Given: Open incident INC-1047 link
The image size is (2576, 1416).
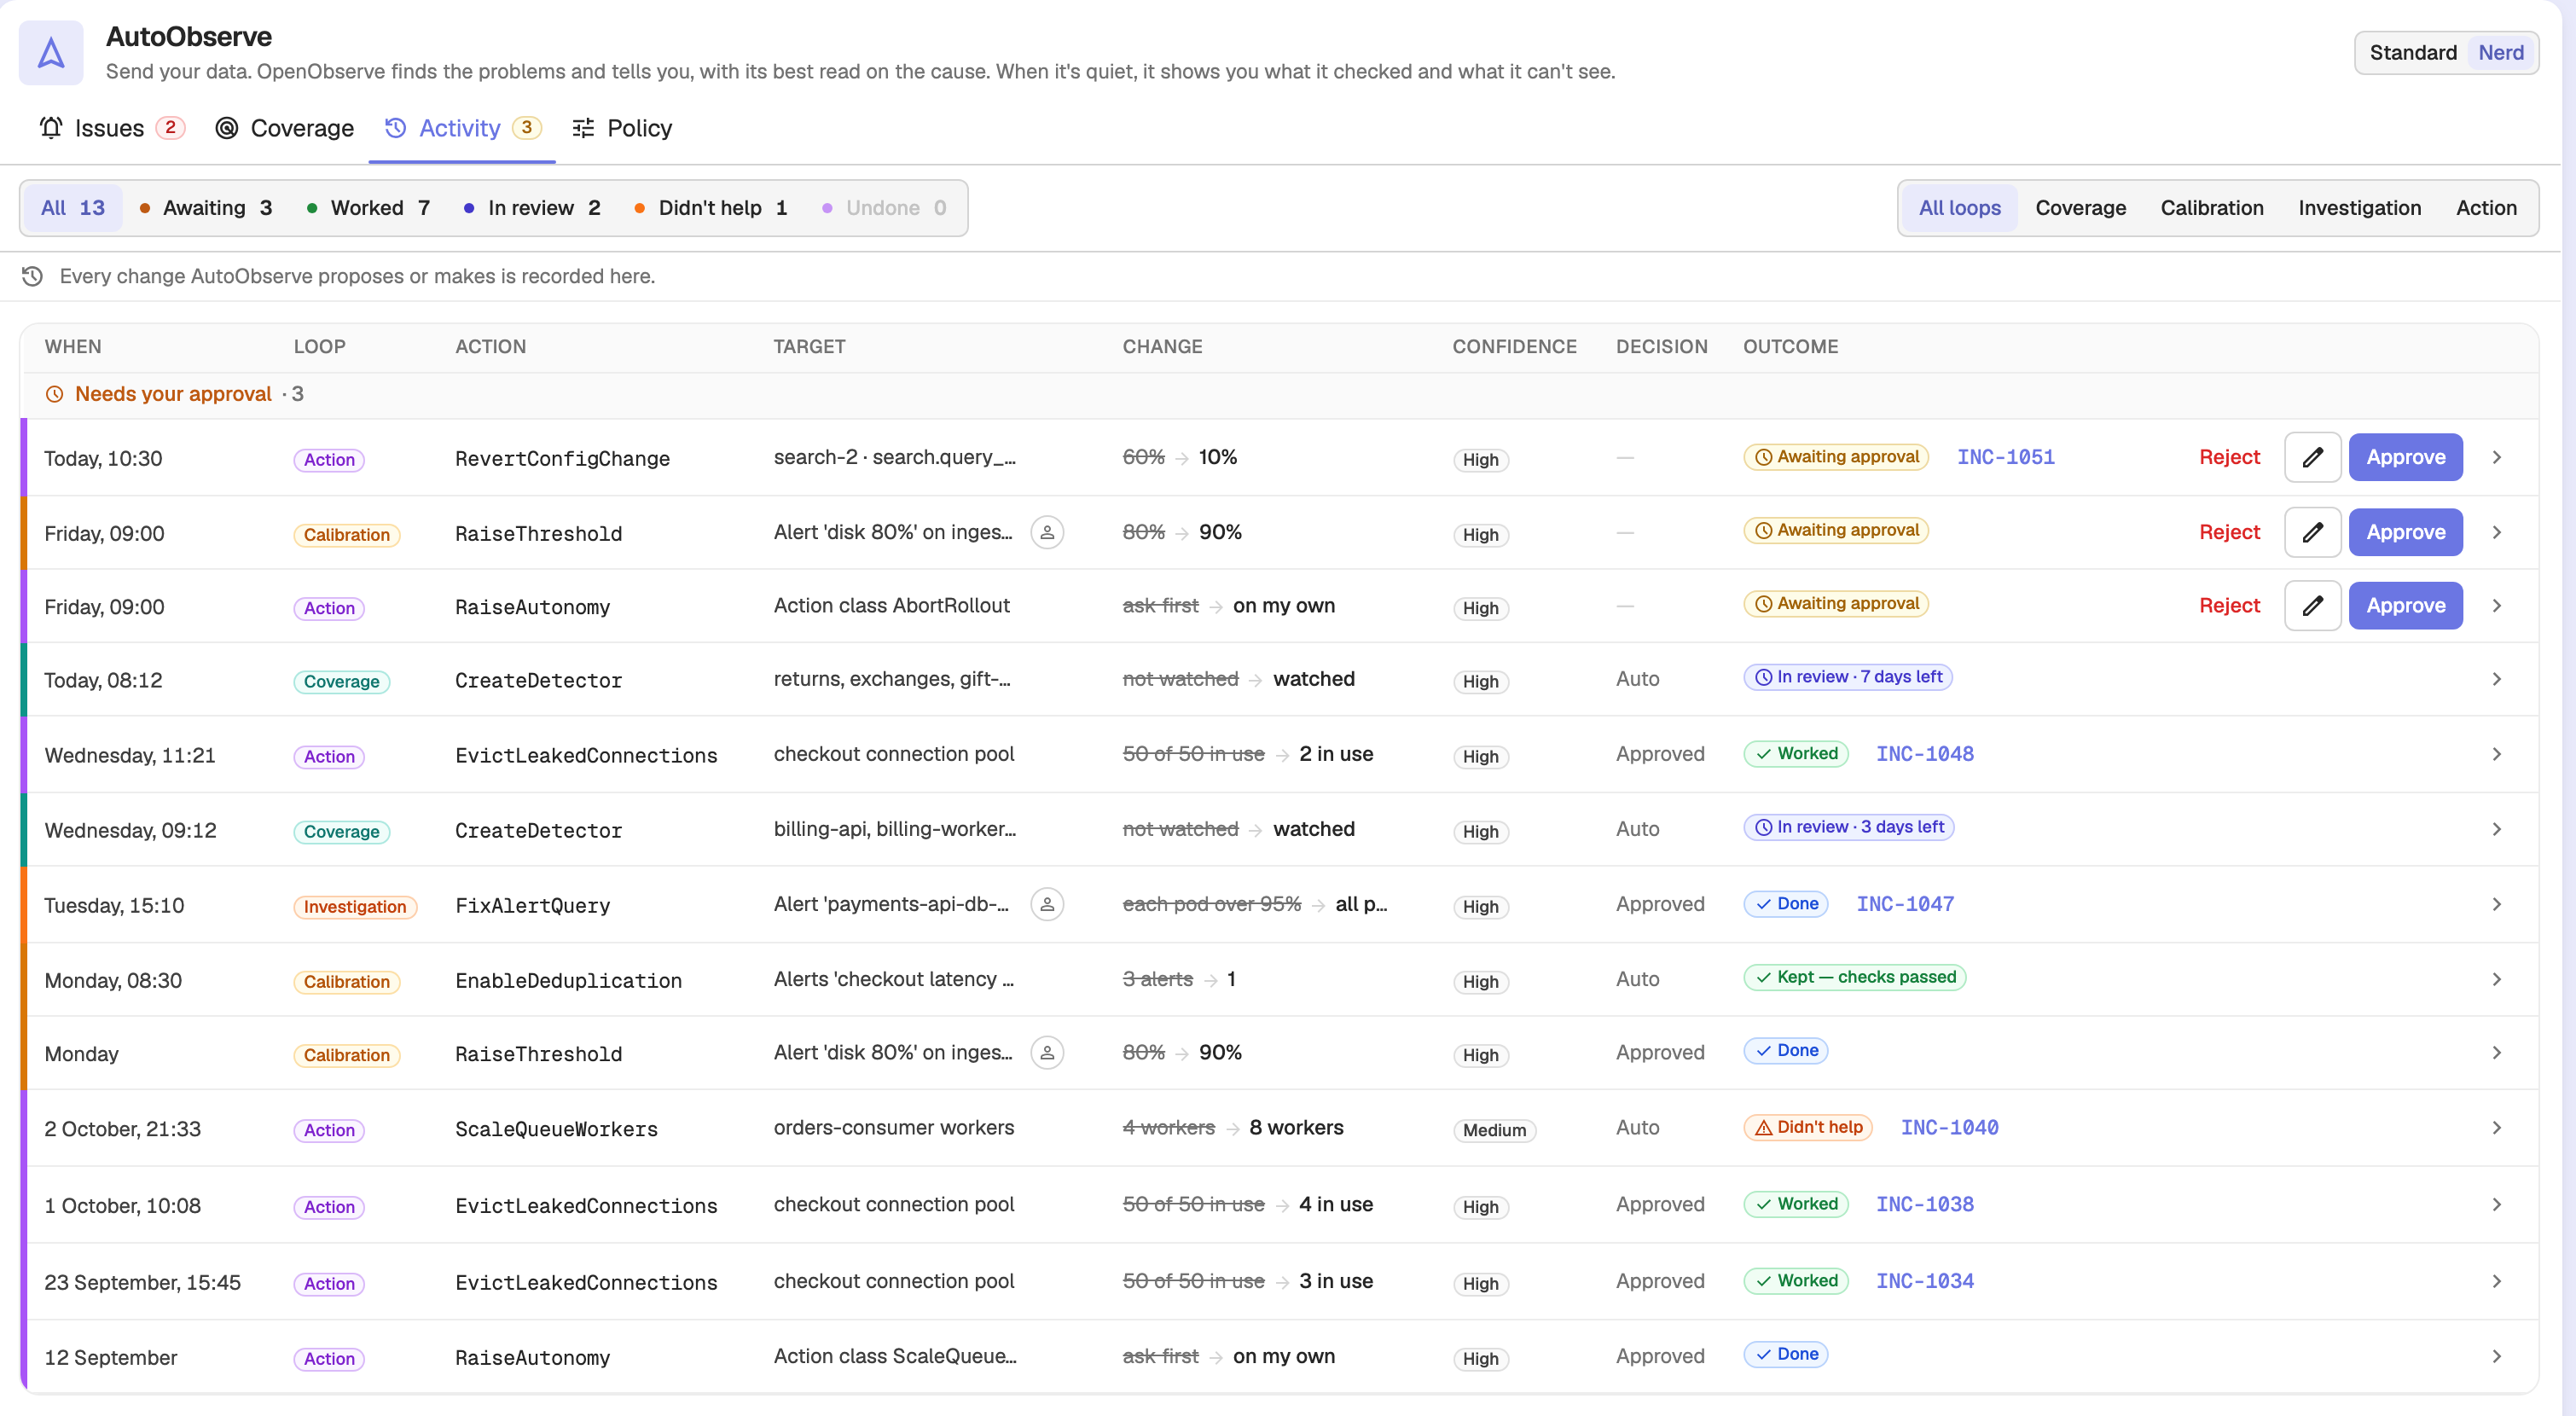Looking at the screenshot, I should tap(1905, 904).
